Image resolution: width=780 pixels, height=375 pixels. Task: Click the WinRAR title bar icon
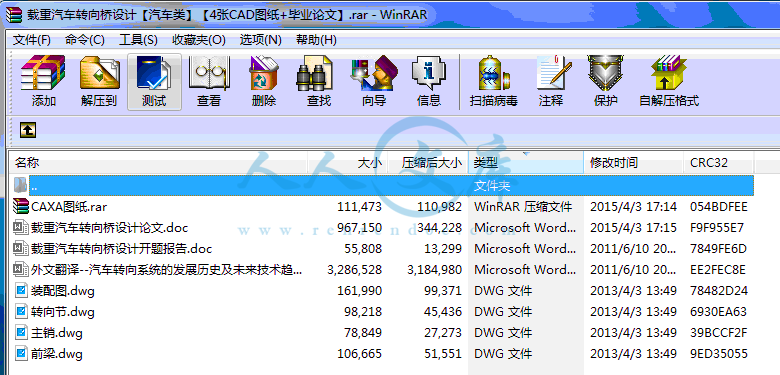tap(14, 14)
